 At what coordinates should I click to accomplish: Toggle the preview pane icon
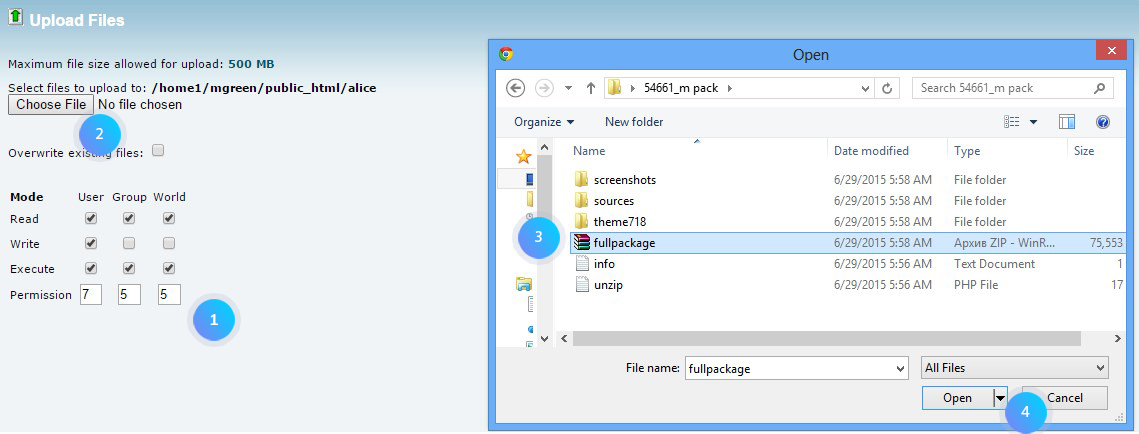[x=1067, y=122]
